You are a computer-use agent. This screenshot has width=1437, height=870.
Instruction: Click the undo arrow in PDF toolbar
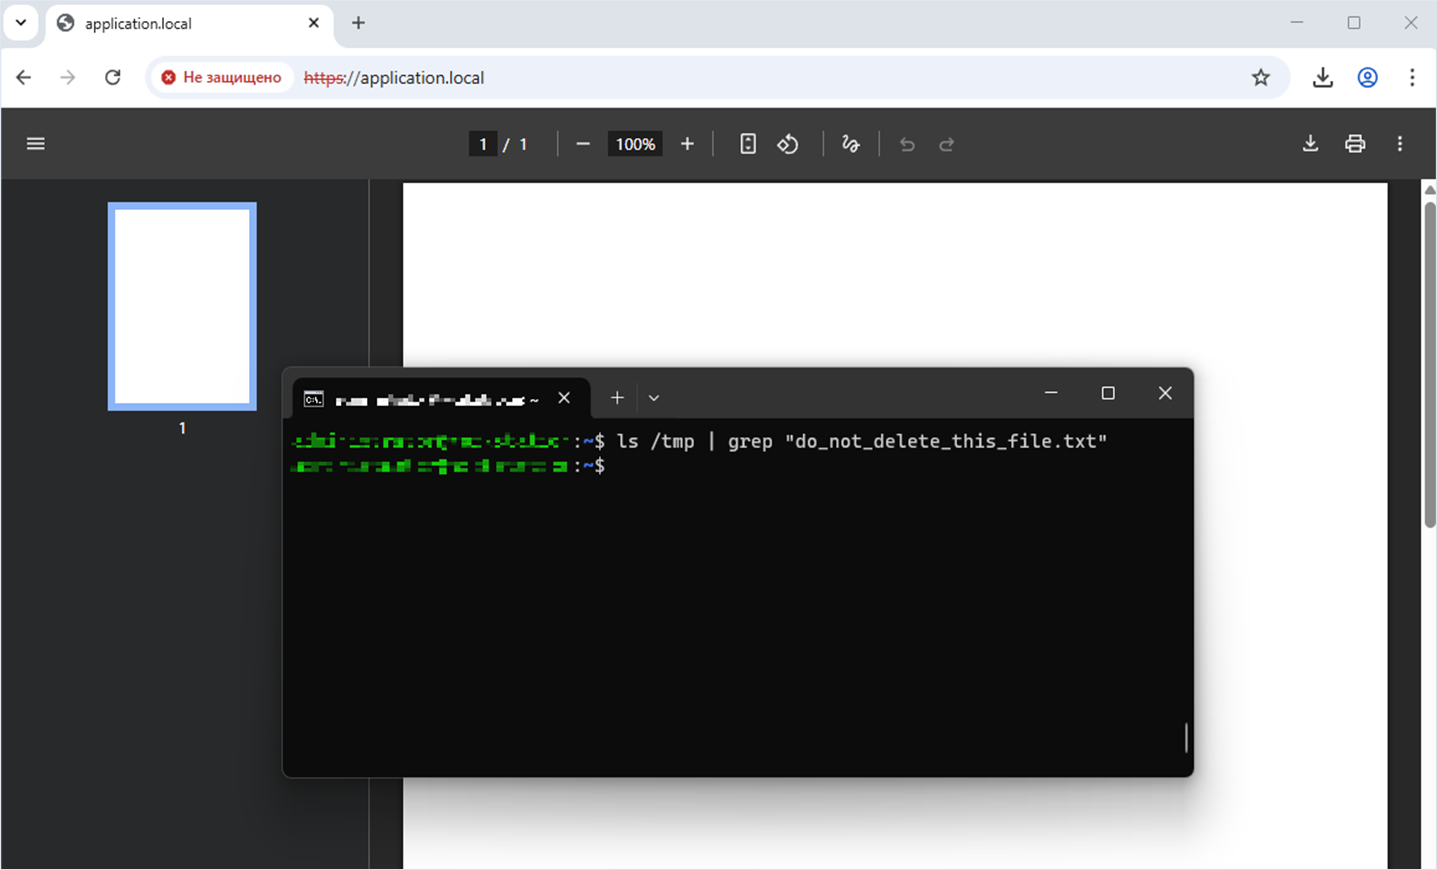[x=907, y=144]
